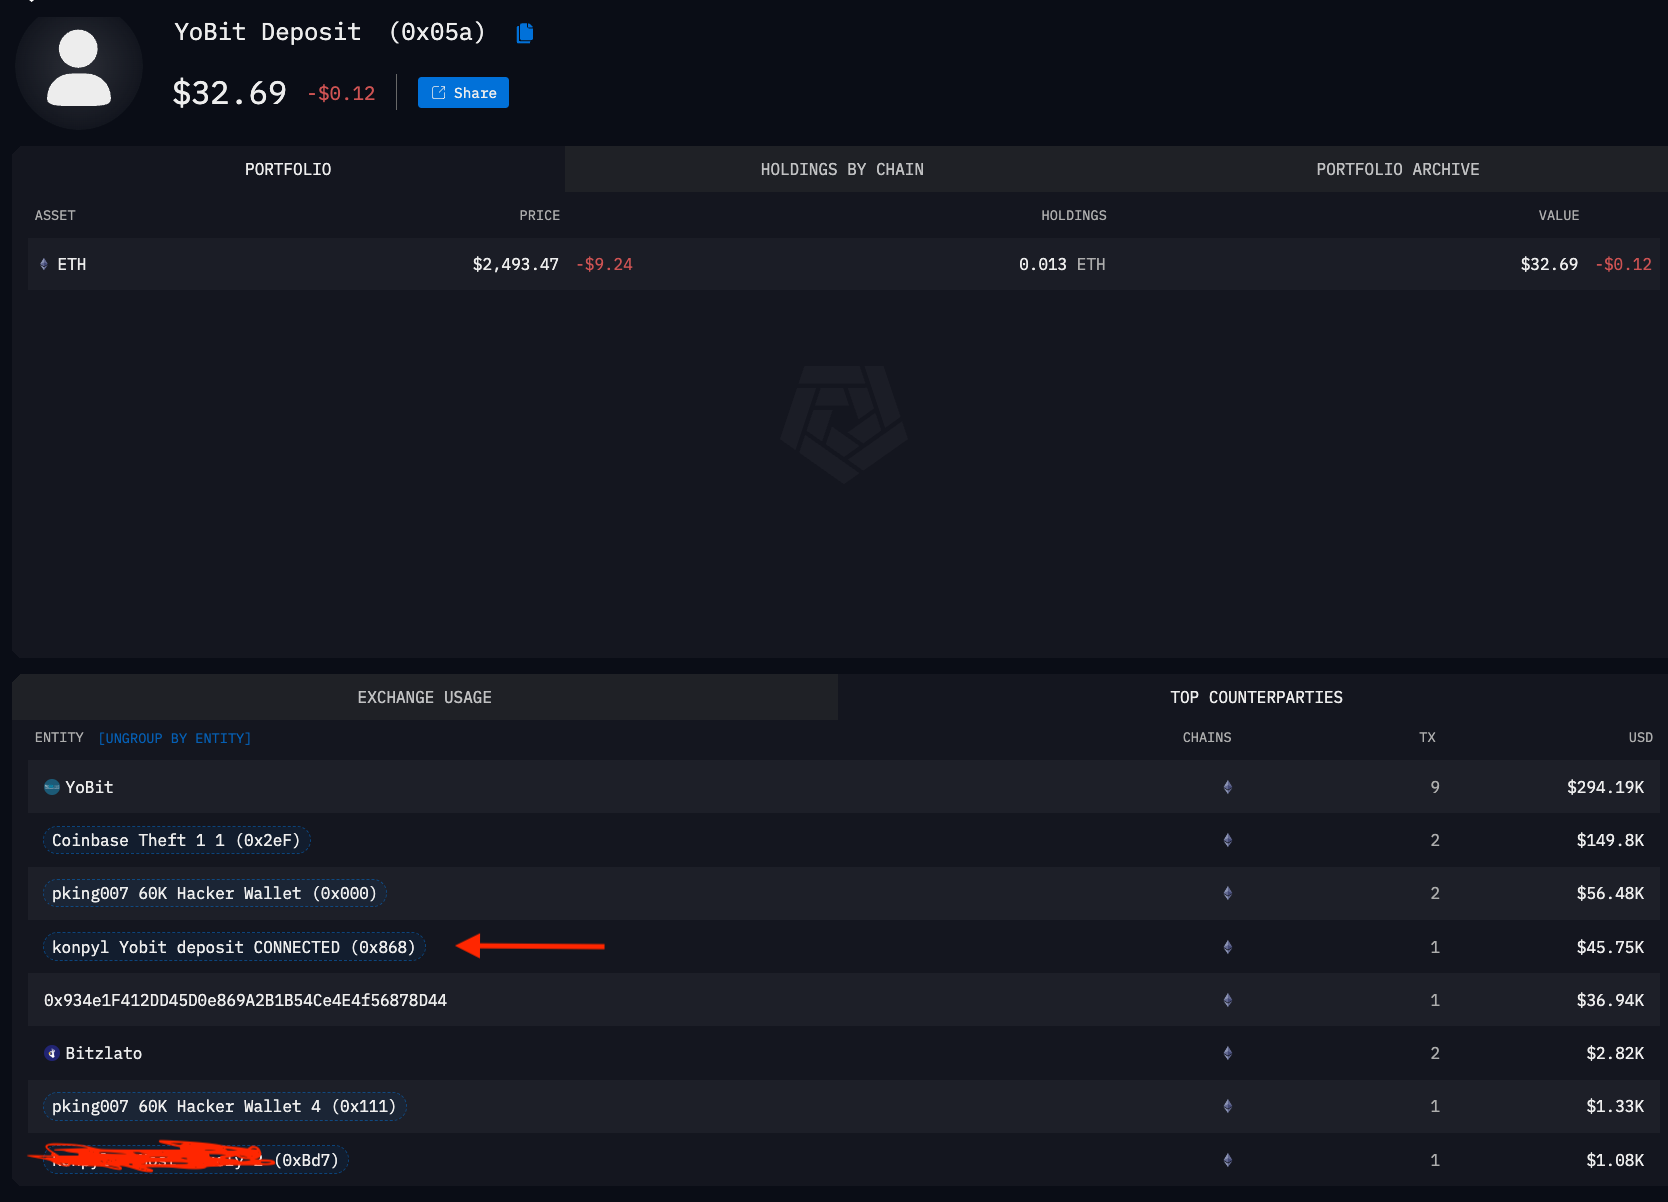The width and height of the screenshot is (1668, 1202).
Task: Click Ethereum chain icon in konpyl (0x868) row
Action: (x=1227, y=947)
